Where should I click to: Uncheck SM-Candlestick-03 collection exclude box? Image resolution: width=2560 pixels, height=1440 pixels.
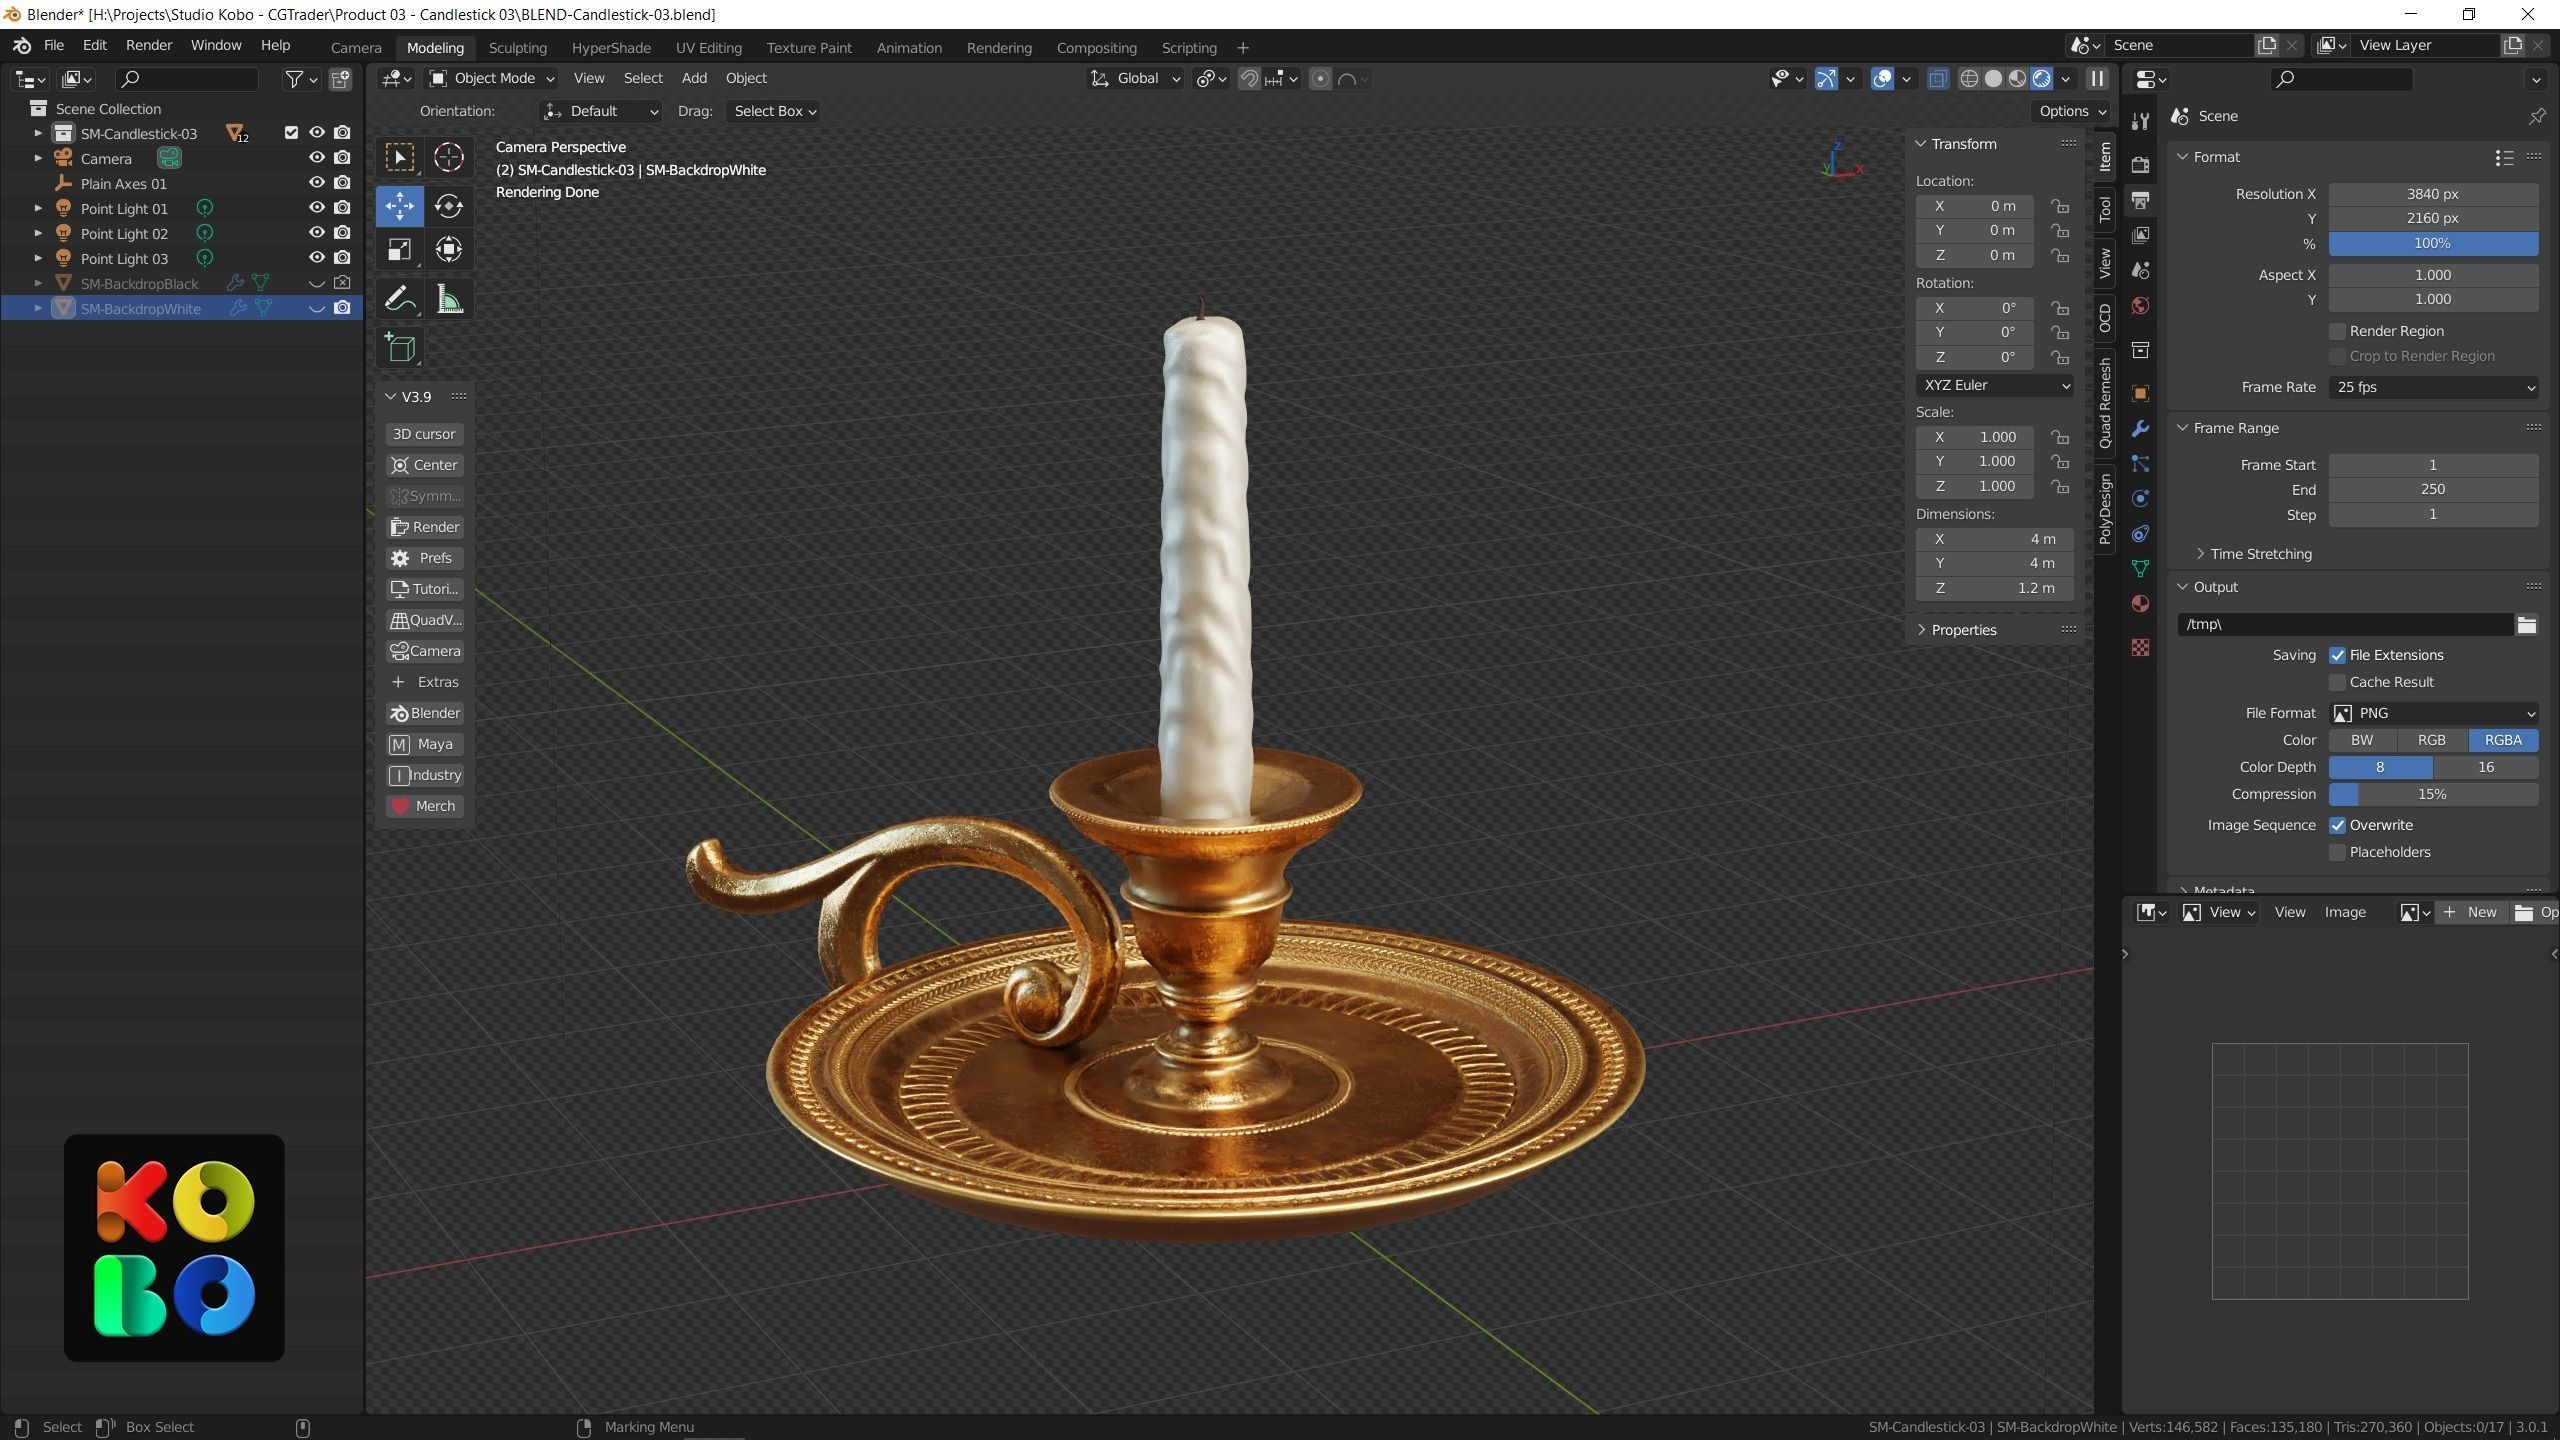291,132
